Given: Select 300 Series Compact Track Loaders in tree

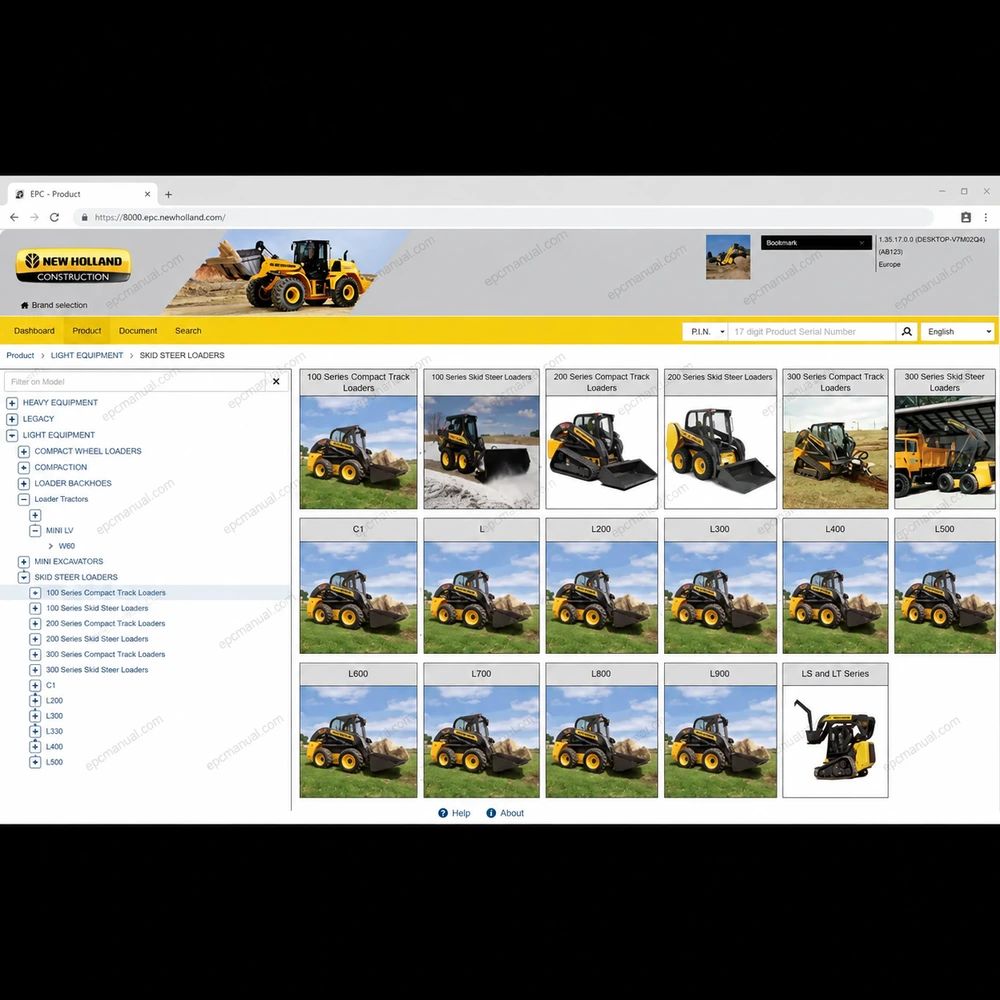Looking at the screenshot, I should coord(105,654).
